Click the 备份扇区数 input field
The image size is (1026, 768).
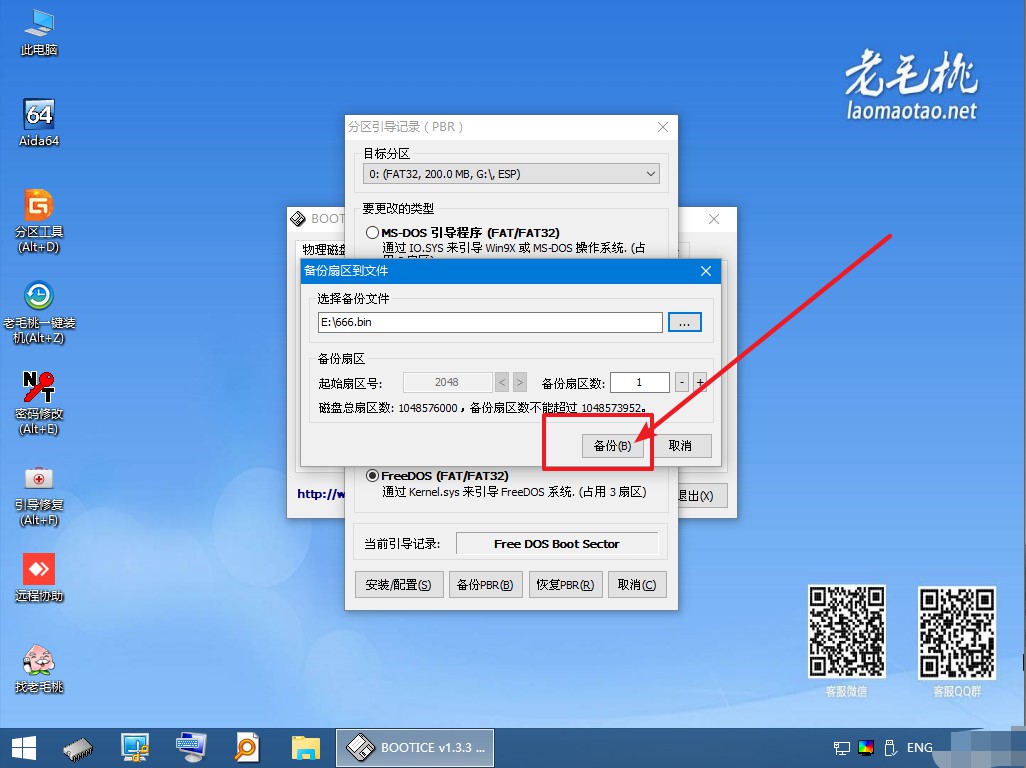[x=639, y=382]
